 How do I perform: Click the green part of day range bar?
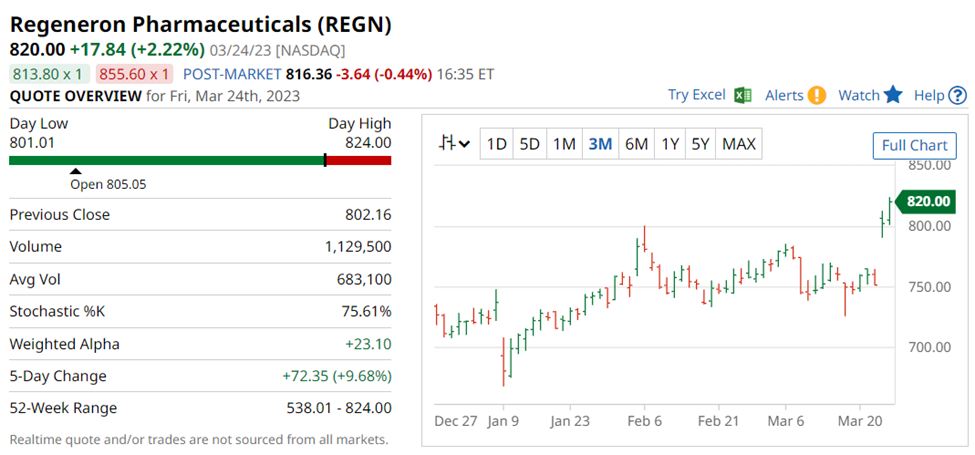point(167,160)
